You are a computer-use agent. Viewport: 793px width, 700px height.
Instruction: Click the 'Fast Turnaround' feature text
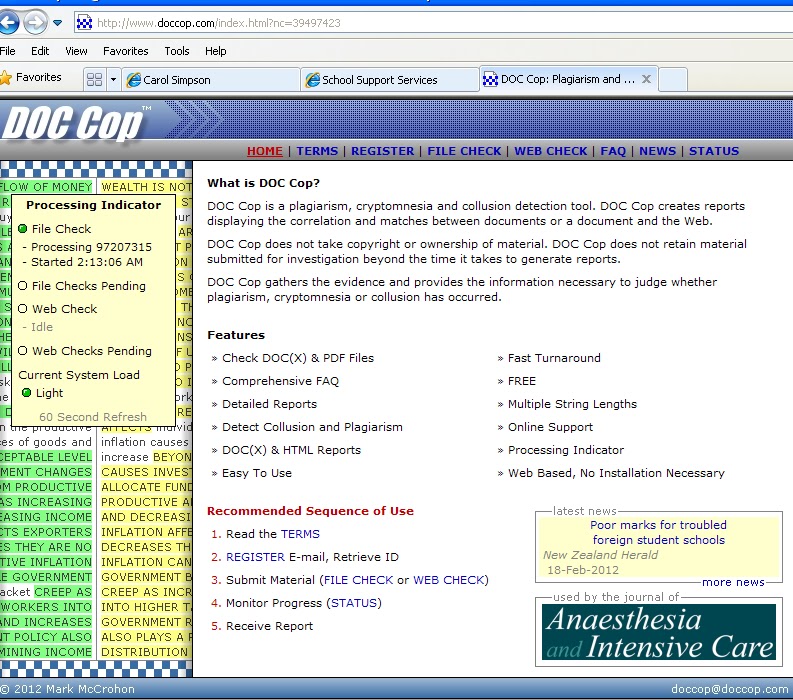click(554, 358)
